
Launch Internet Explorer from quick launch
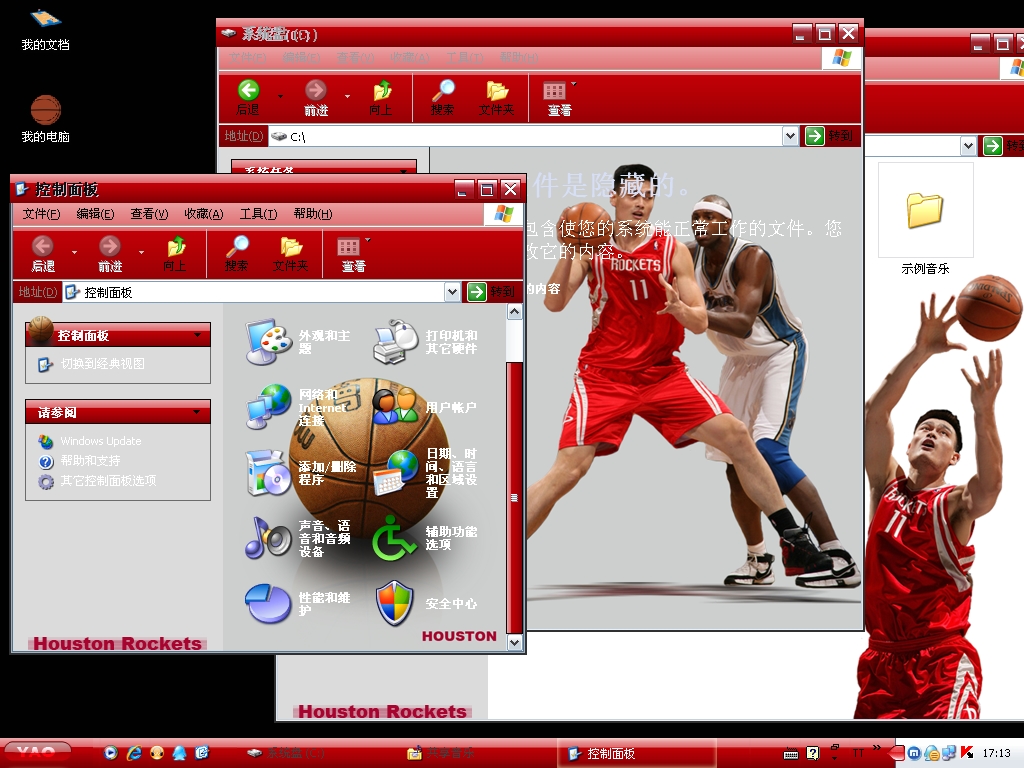tap(134, 753)
